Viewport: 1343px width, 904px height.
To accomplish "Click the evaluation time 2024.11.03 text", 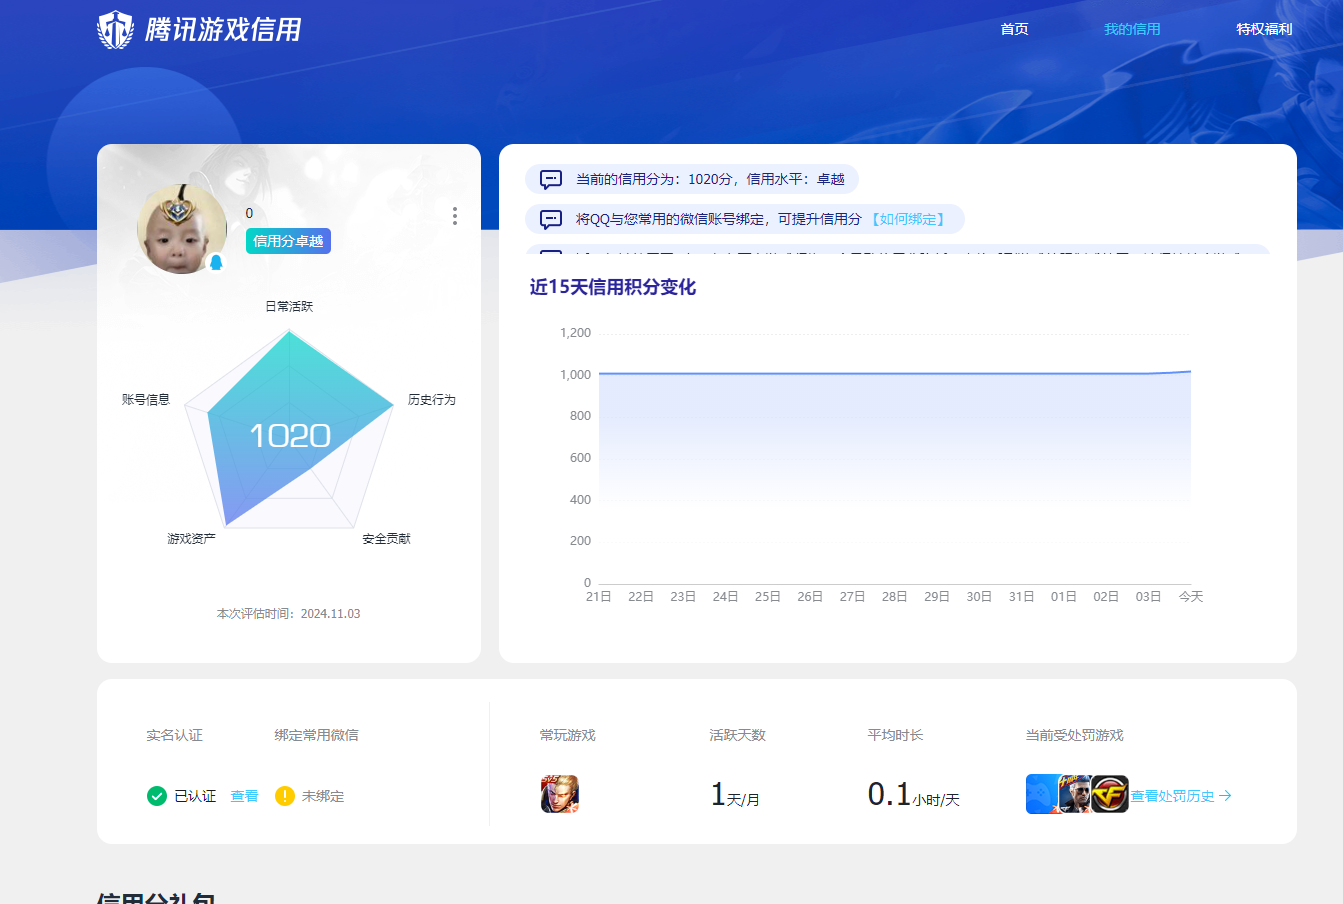I will coord(288,614).
